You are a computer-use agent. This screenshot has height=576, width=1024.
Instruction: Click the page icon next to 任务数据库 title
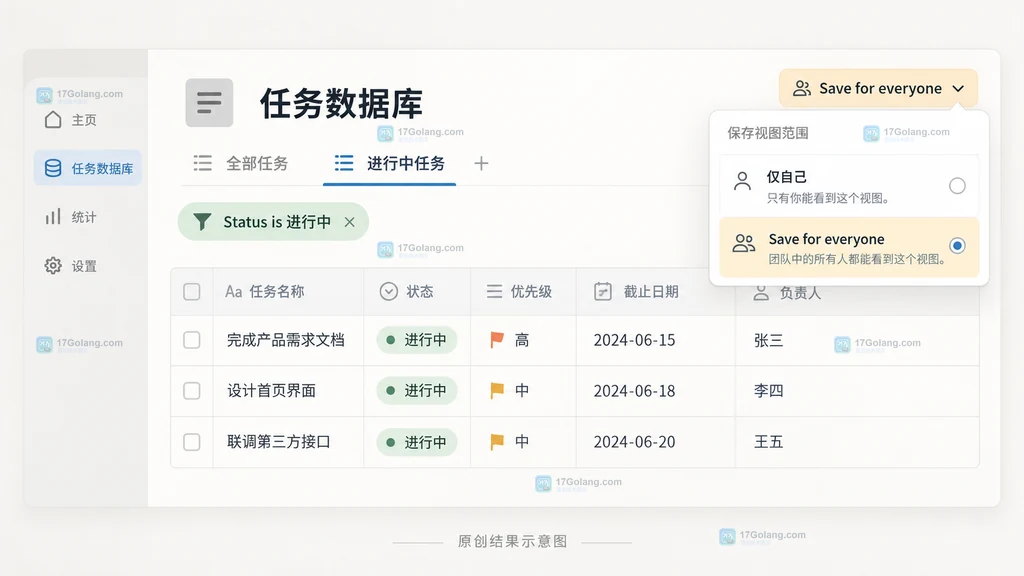[x=209, y=103]
